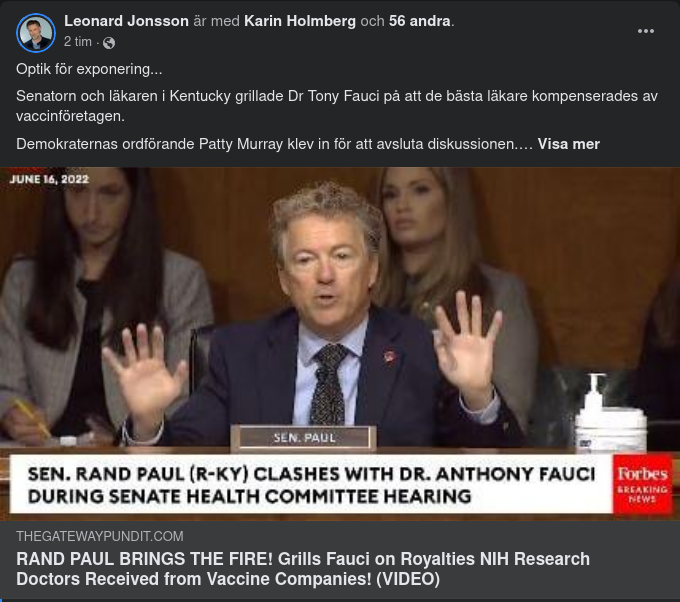The image size is (680, 602).
Task: Open Leonard Jonsson profile name link
Action: (x=126, y=21)
